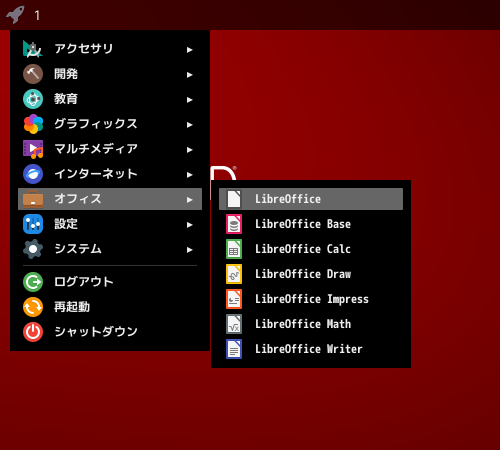Click the LibreOffice Base database icon
The height and width of the screenshot is (450, 500).
coord(234,224)
